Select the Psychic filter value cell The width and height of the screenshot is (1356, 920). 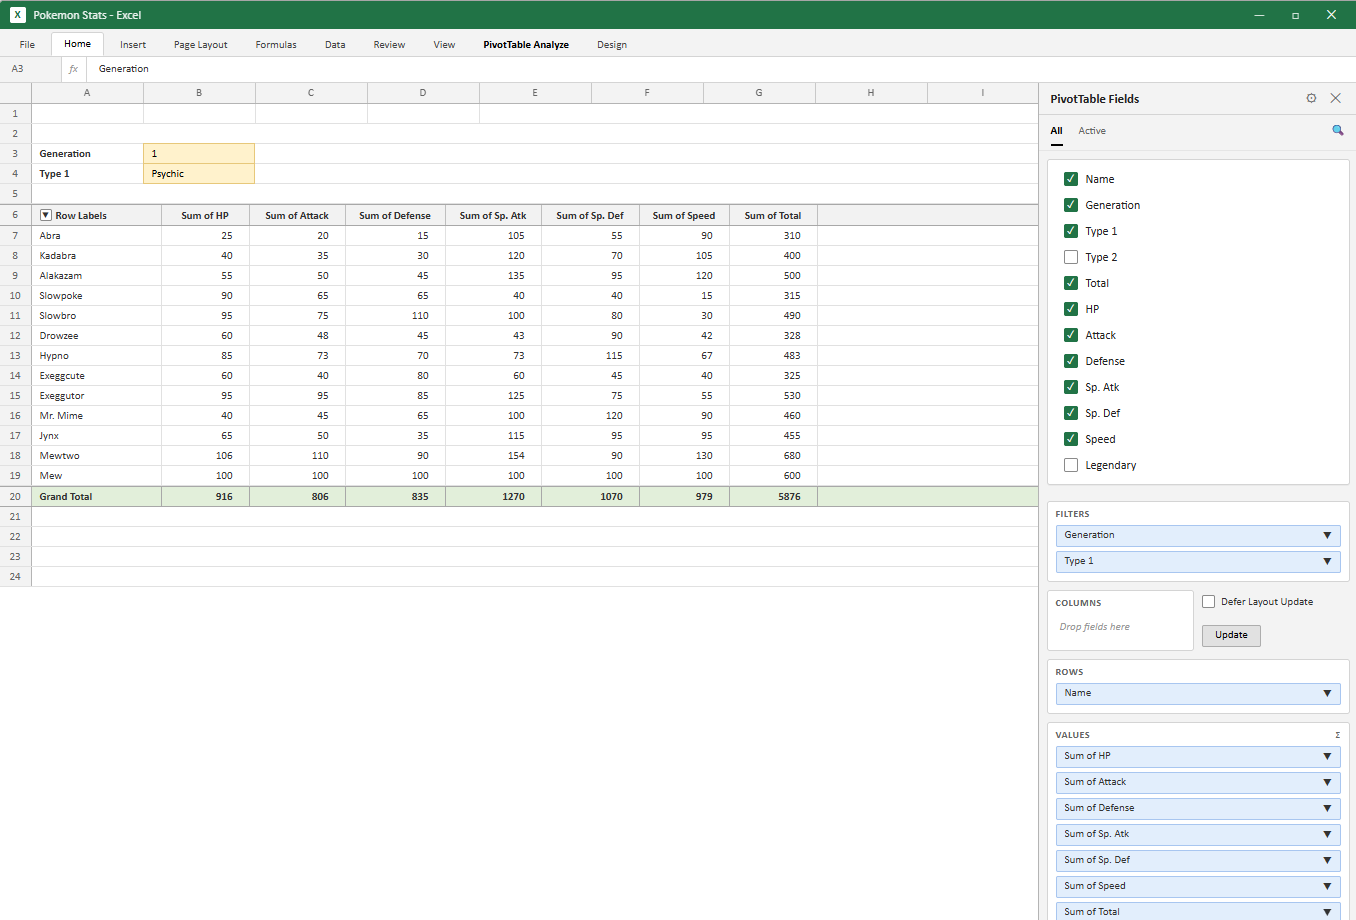(199, 174)
